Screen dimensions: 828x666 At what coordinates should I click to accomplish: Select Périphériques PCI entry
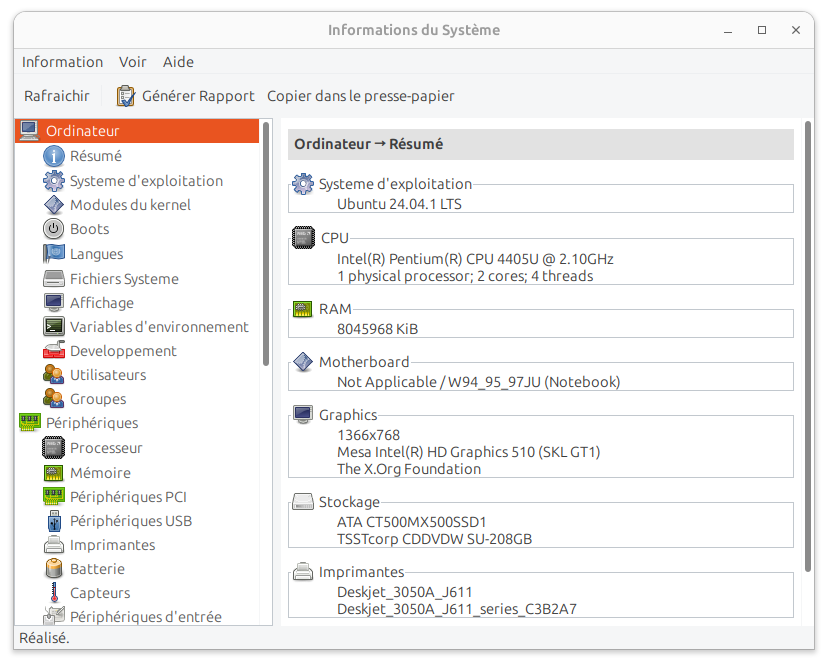128,496
